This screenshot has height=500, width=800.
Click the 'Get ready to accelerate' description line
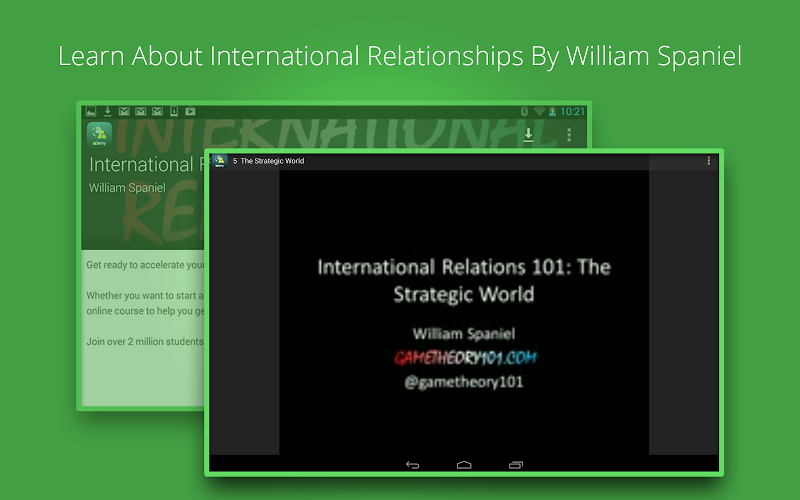(145, 265)
